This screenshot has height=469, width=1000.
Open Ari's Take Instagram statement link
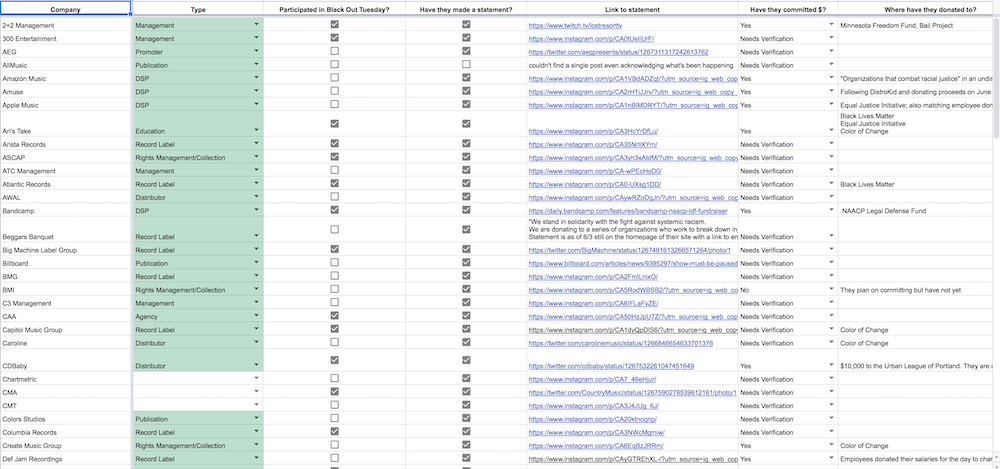(593, 131)
